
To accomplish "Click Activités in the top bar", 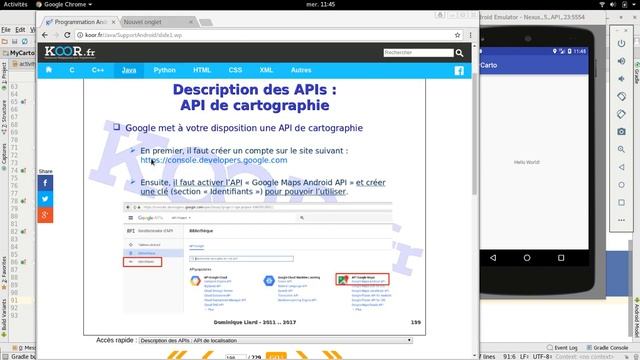I will point(15,4).
